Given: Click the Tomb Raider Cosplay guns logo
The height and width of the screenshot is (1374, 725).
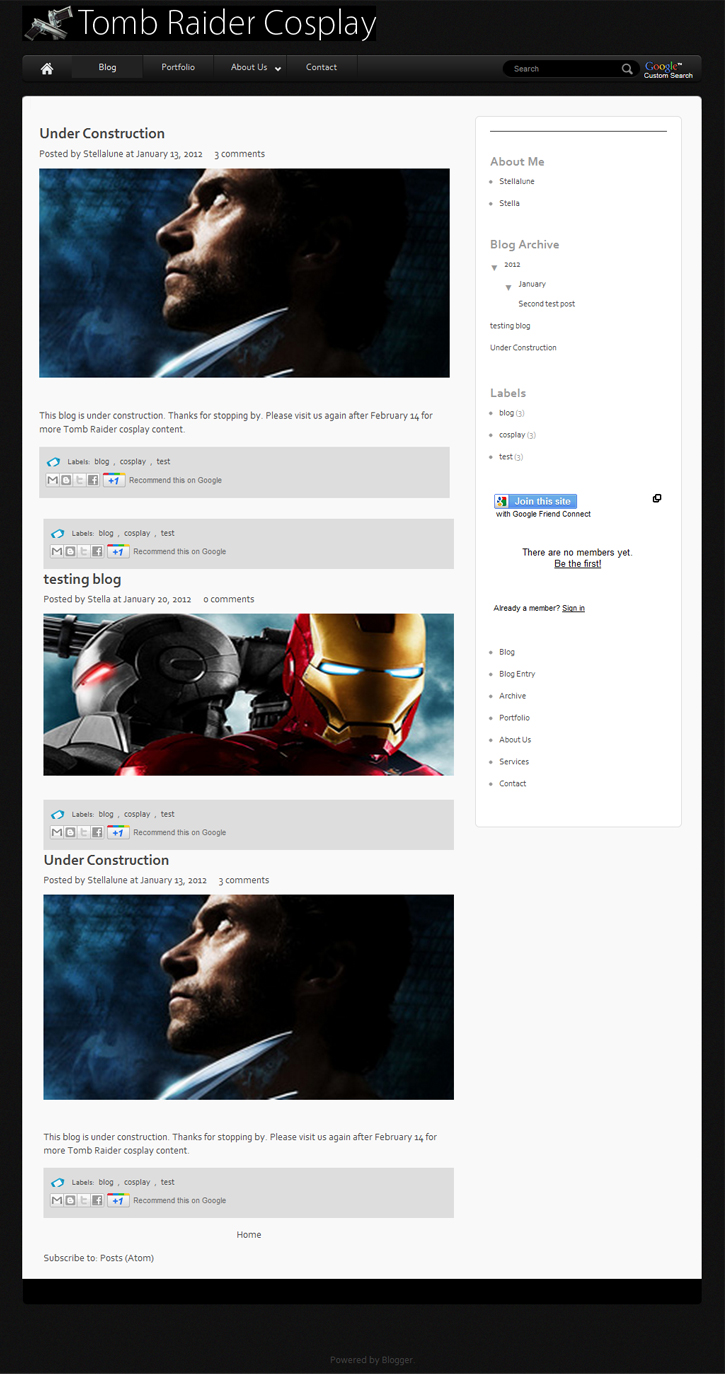Looking at the screenshot, I should point(49,23).
